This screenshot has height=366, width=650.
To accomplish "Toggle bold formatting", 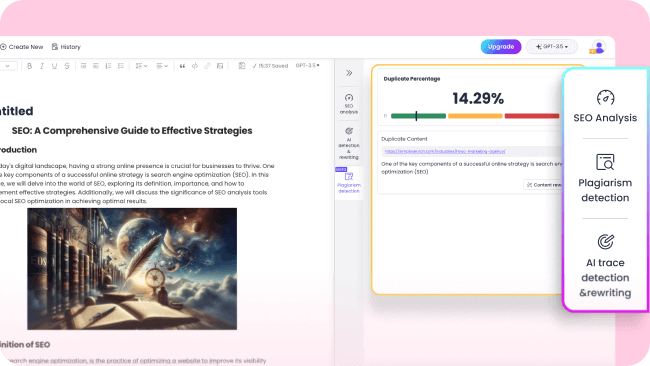I will pos(29,66).
